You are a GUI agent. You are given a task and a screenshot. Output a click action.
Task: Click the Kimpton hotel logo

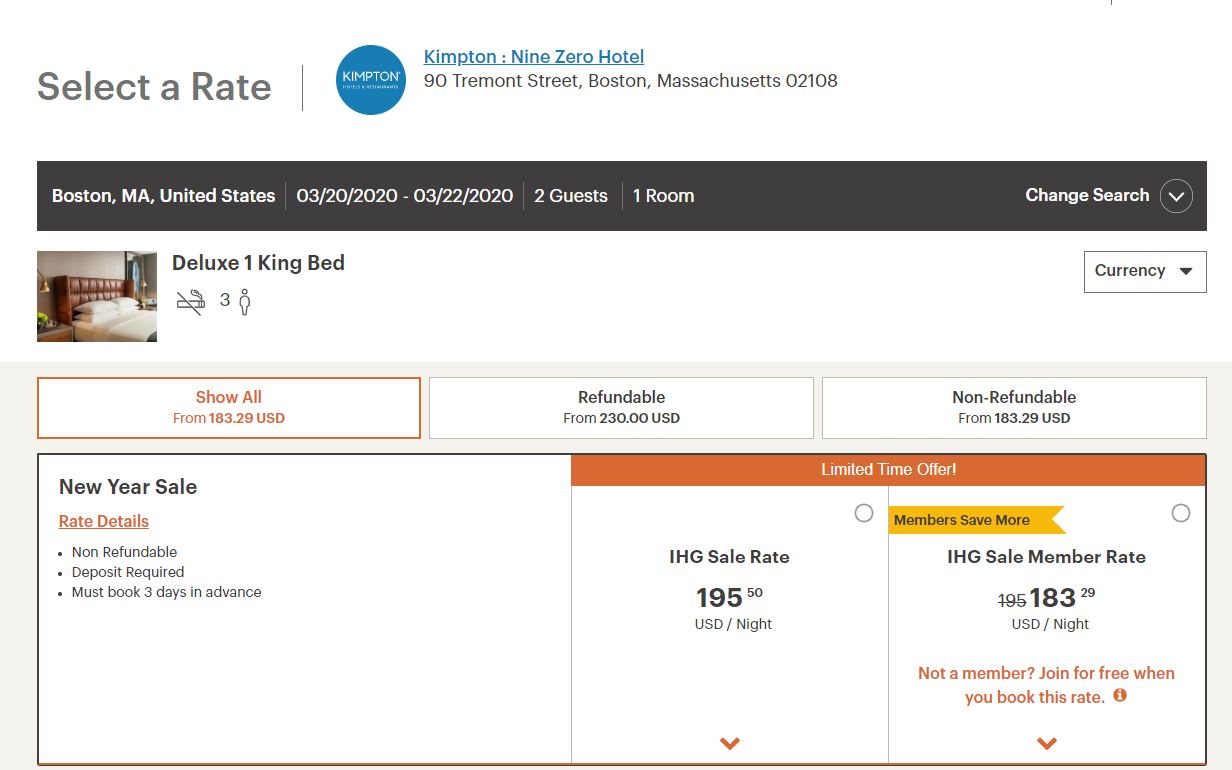click(x=371, y=80)
